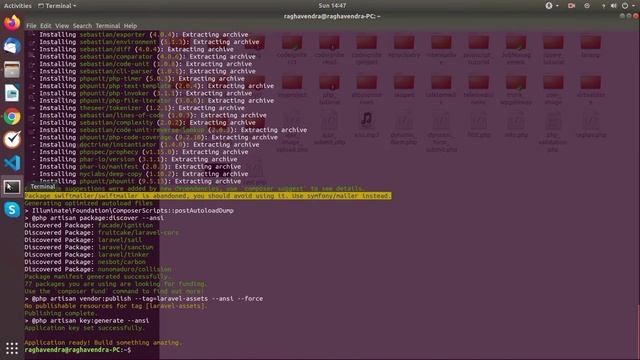Open the Help menu

[130, 26]
